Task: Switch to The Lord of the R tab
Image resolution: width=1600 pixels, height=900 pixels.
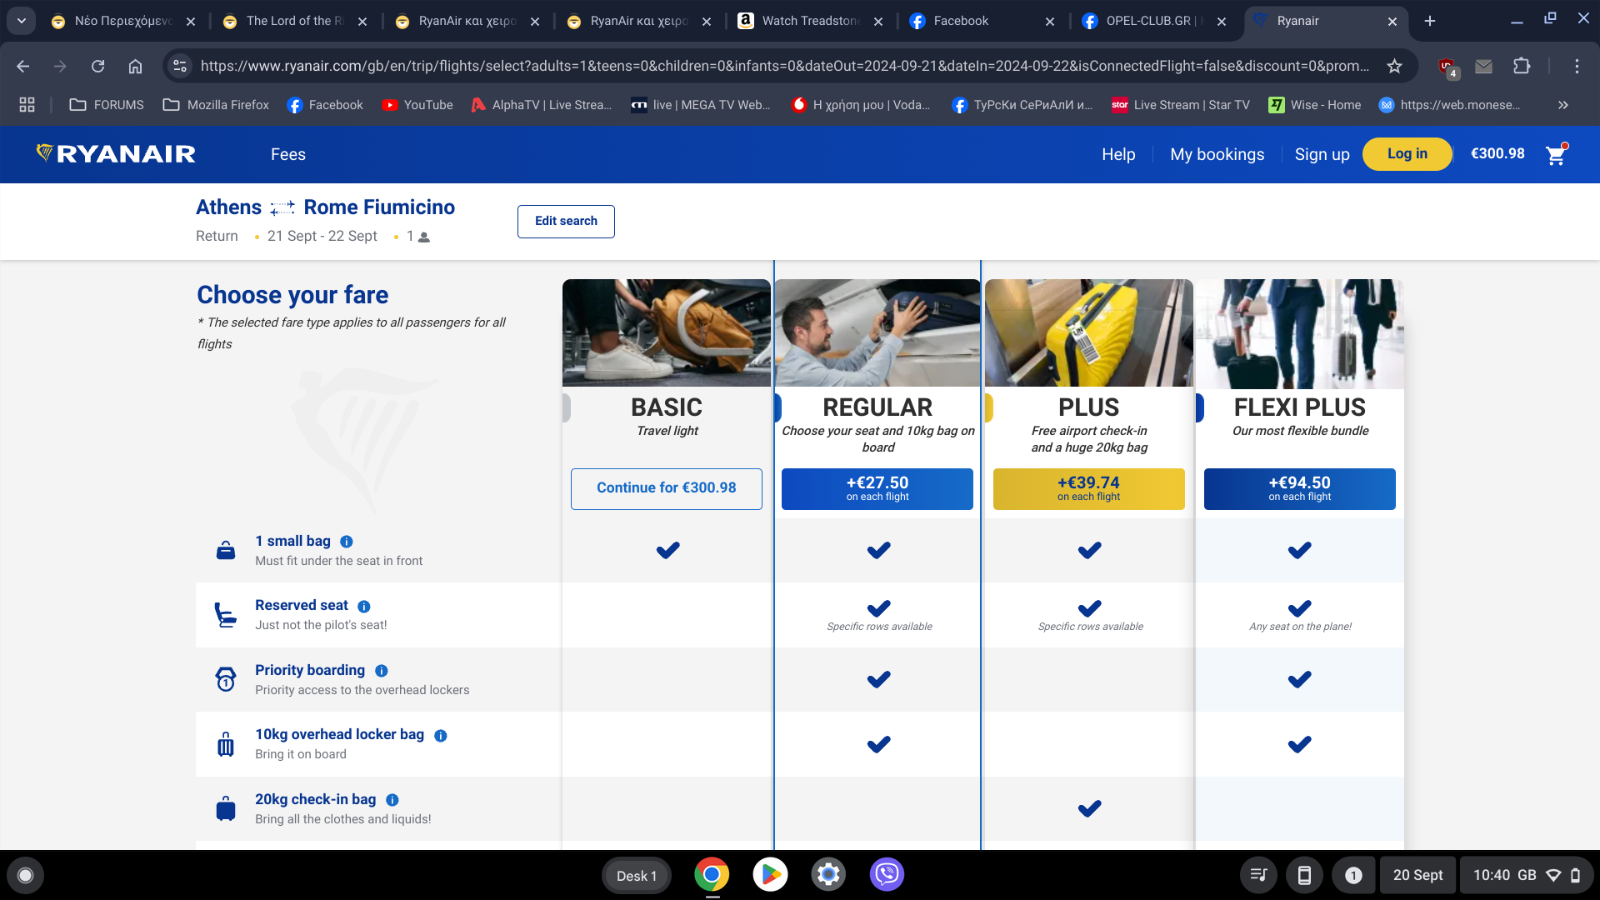Action: pos(294,21)
